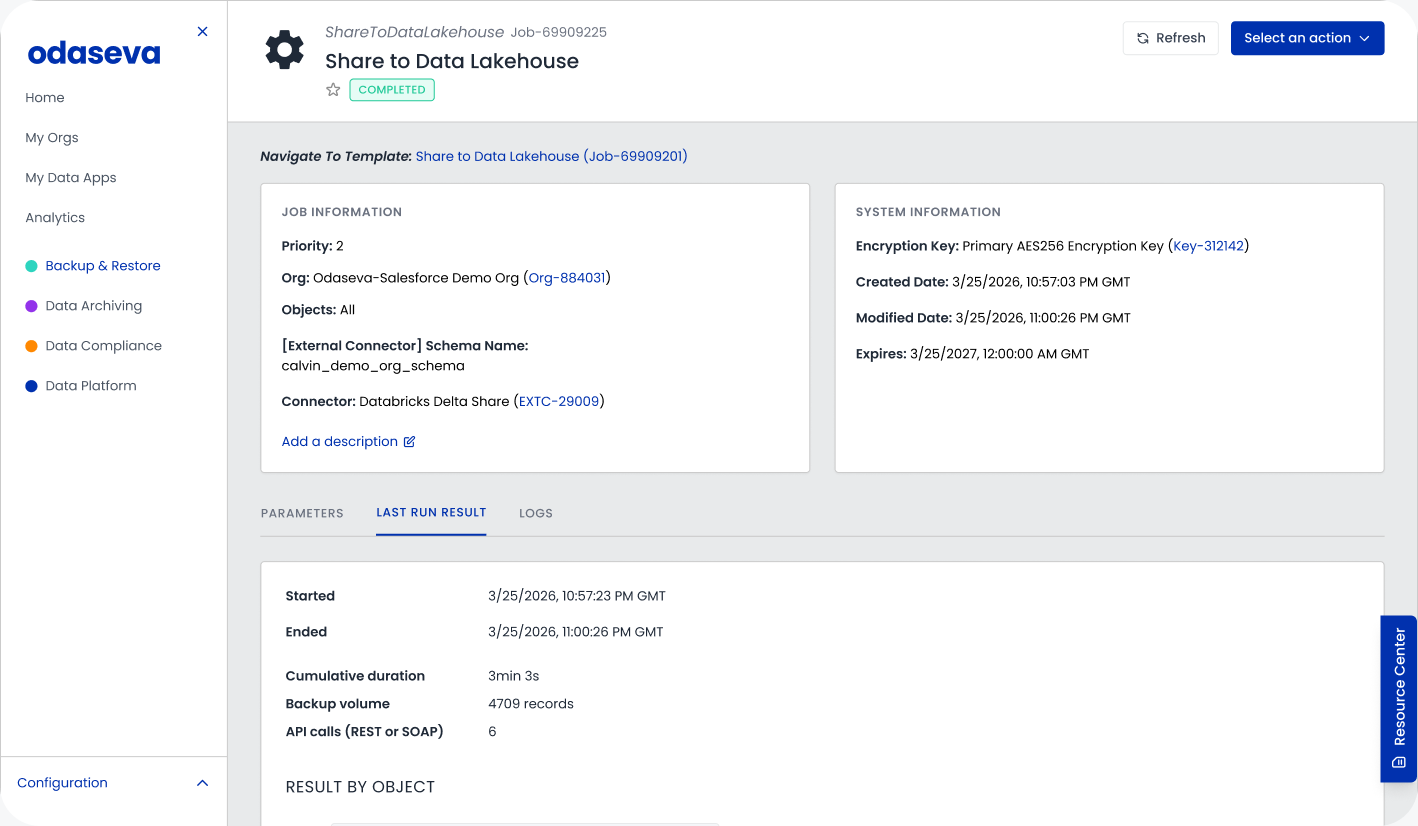
Task: Open Analytics in sidebar
Action: (x=55, y=218)
